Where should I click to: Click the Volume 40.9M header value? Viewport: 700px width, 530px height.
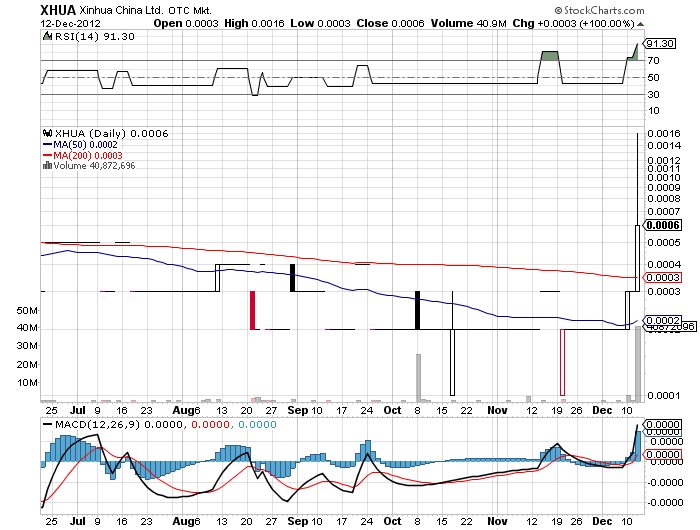468,24
